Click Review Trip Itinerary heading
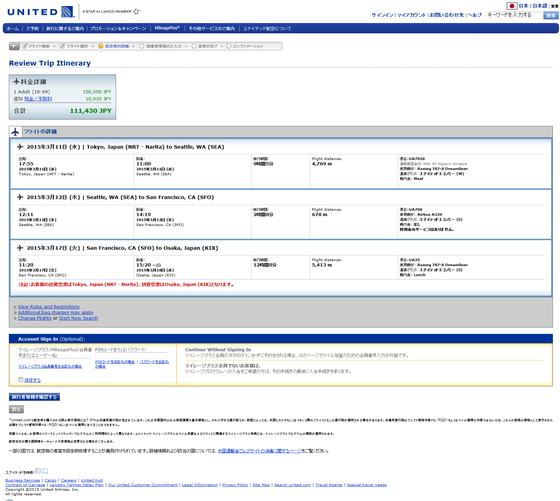560x501 pixels. 50,63
